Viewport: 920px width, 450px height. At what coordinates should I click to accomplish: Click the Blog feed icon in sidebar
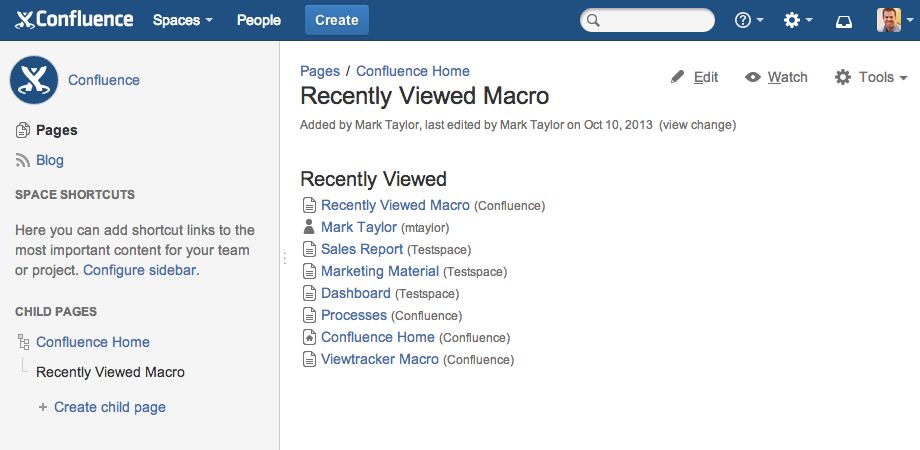(23, 160)
